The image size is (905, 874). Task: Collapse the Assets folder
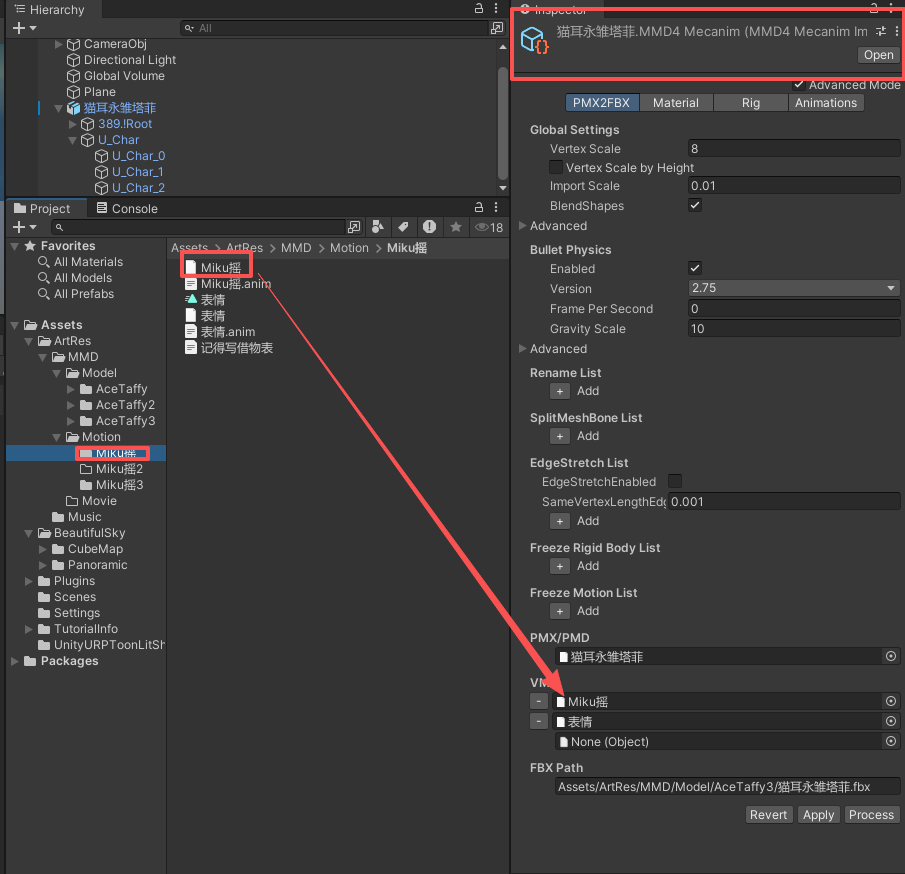click(x=14, y=325)
